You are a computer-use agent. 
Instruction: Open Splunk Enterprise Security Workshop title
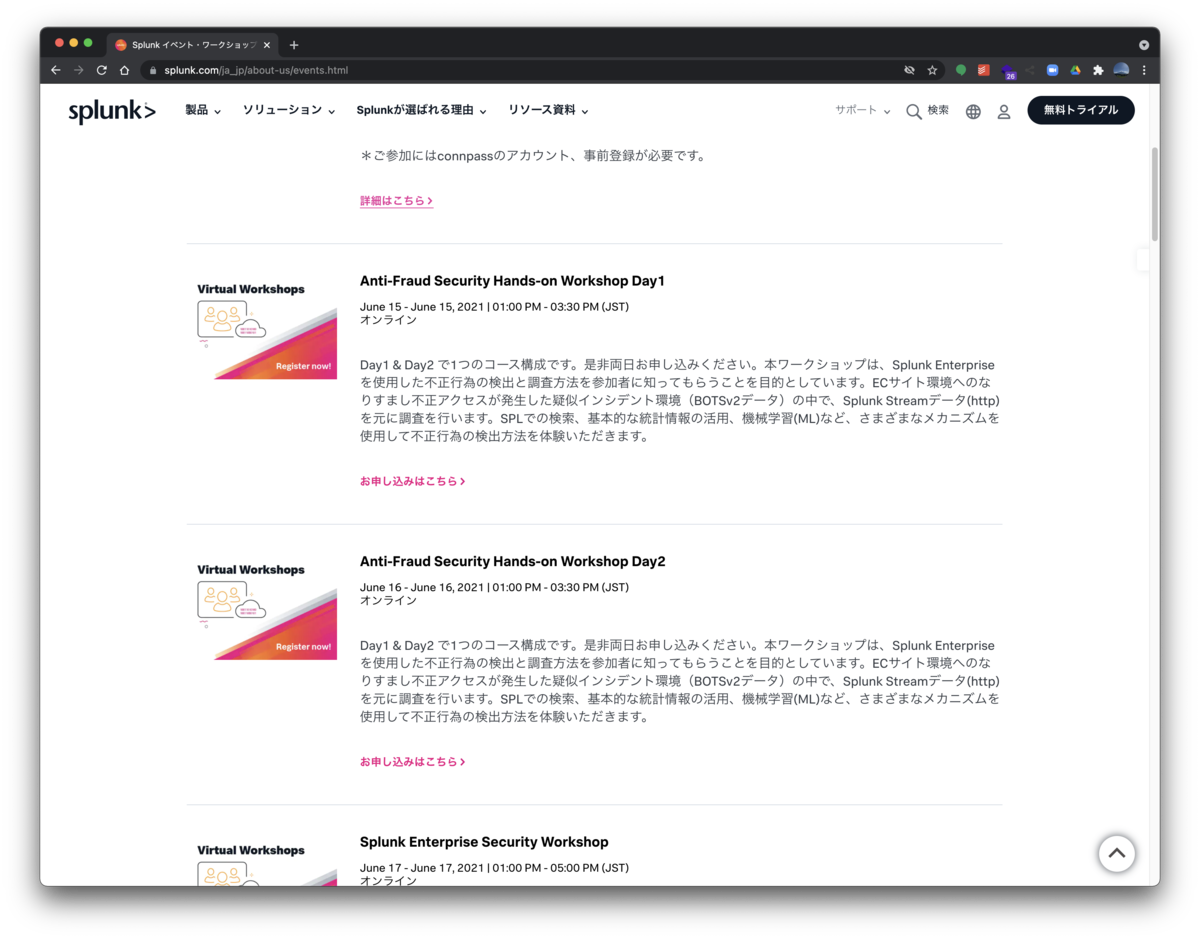click(484, 842)
